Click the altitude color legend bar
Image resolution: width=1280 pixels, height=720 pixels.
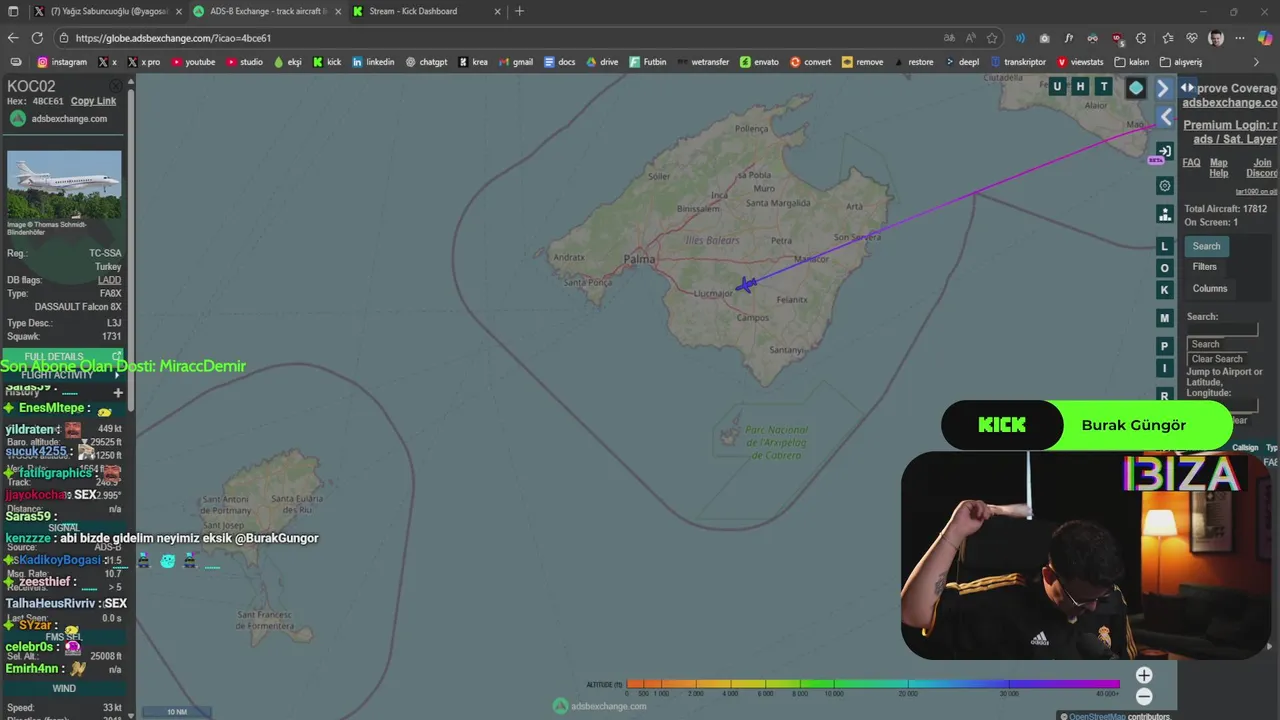point(873,684)
